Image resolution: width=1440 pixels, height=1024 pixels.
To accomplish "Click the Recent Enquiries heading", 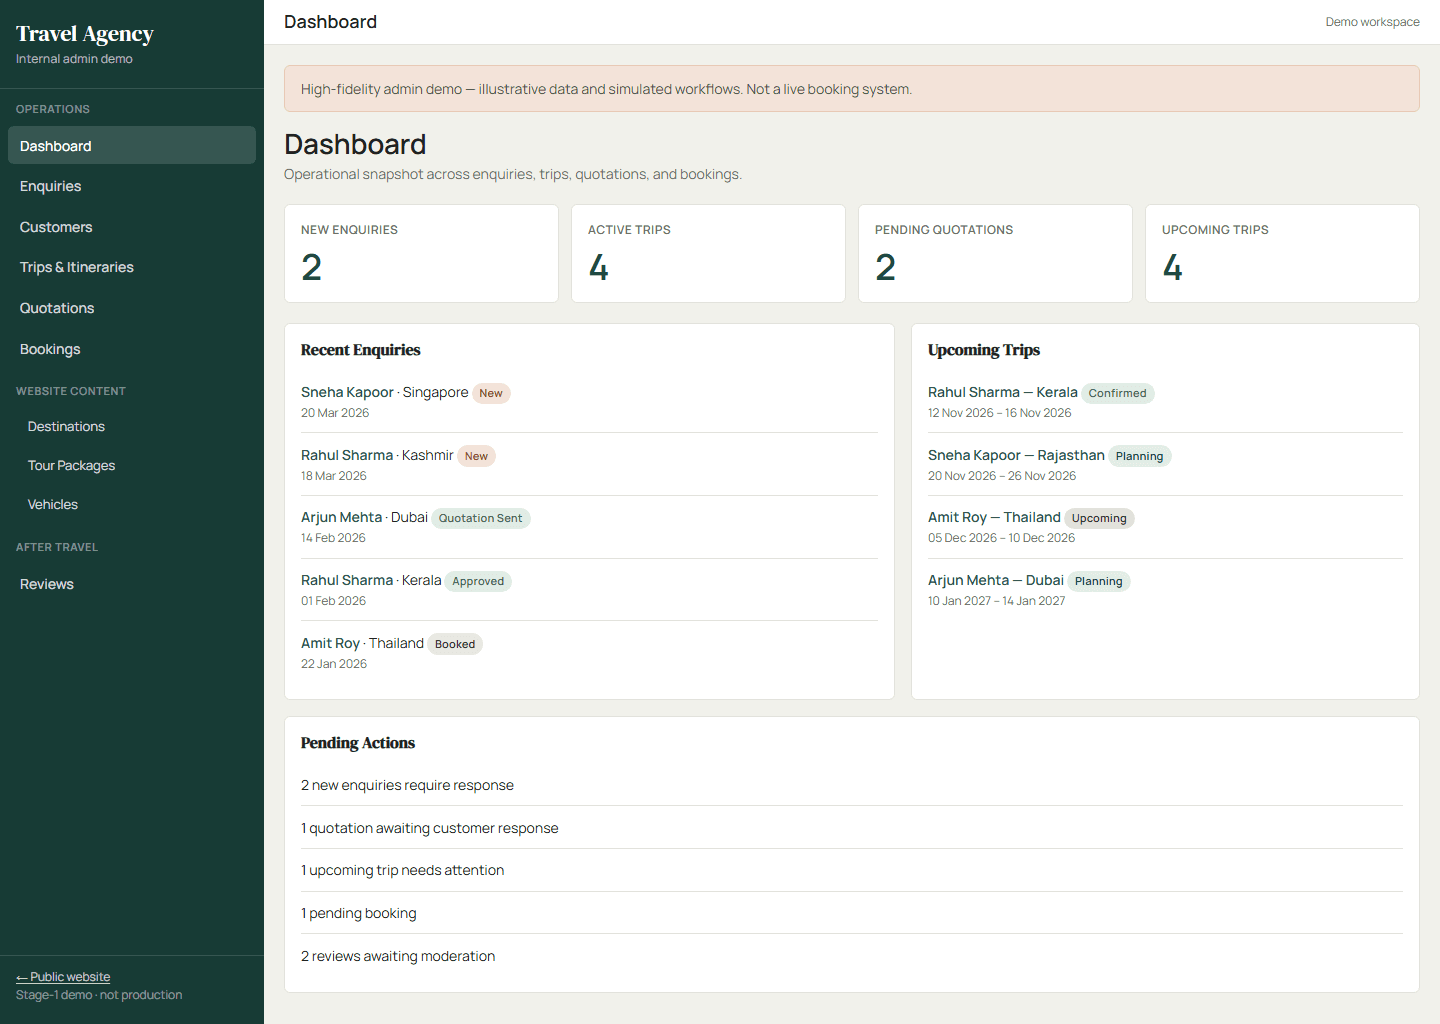I will pyautogui.click(x=361, y=350).
